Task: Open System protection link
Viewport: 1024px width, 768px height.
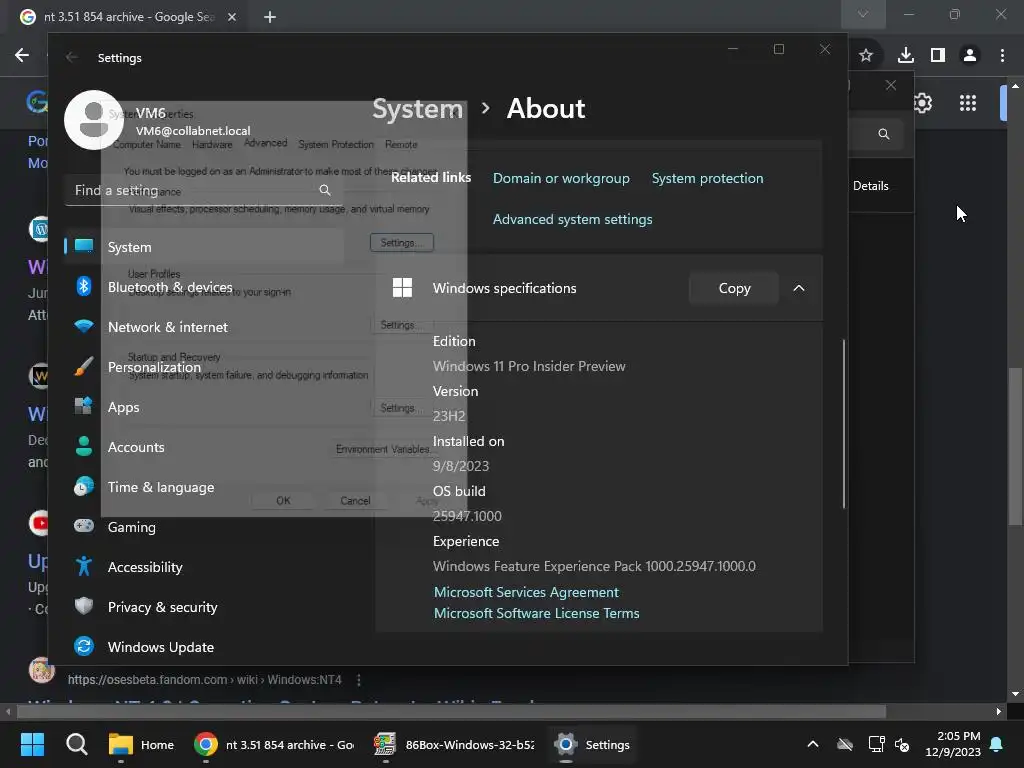Action: (707, 178)
